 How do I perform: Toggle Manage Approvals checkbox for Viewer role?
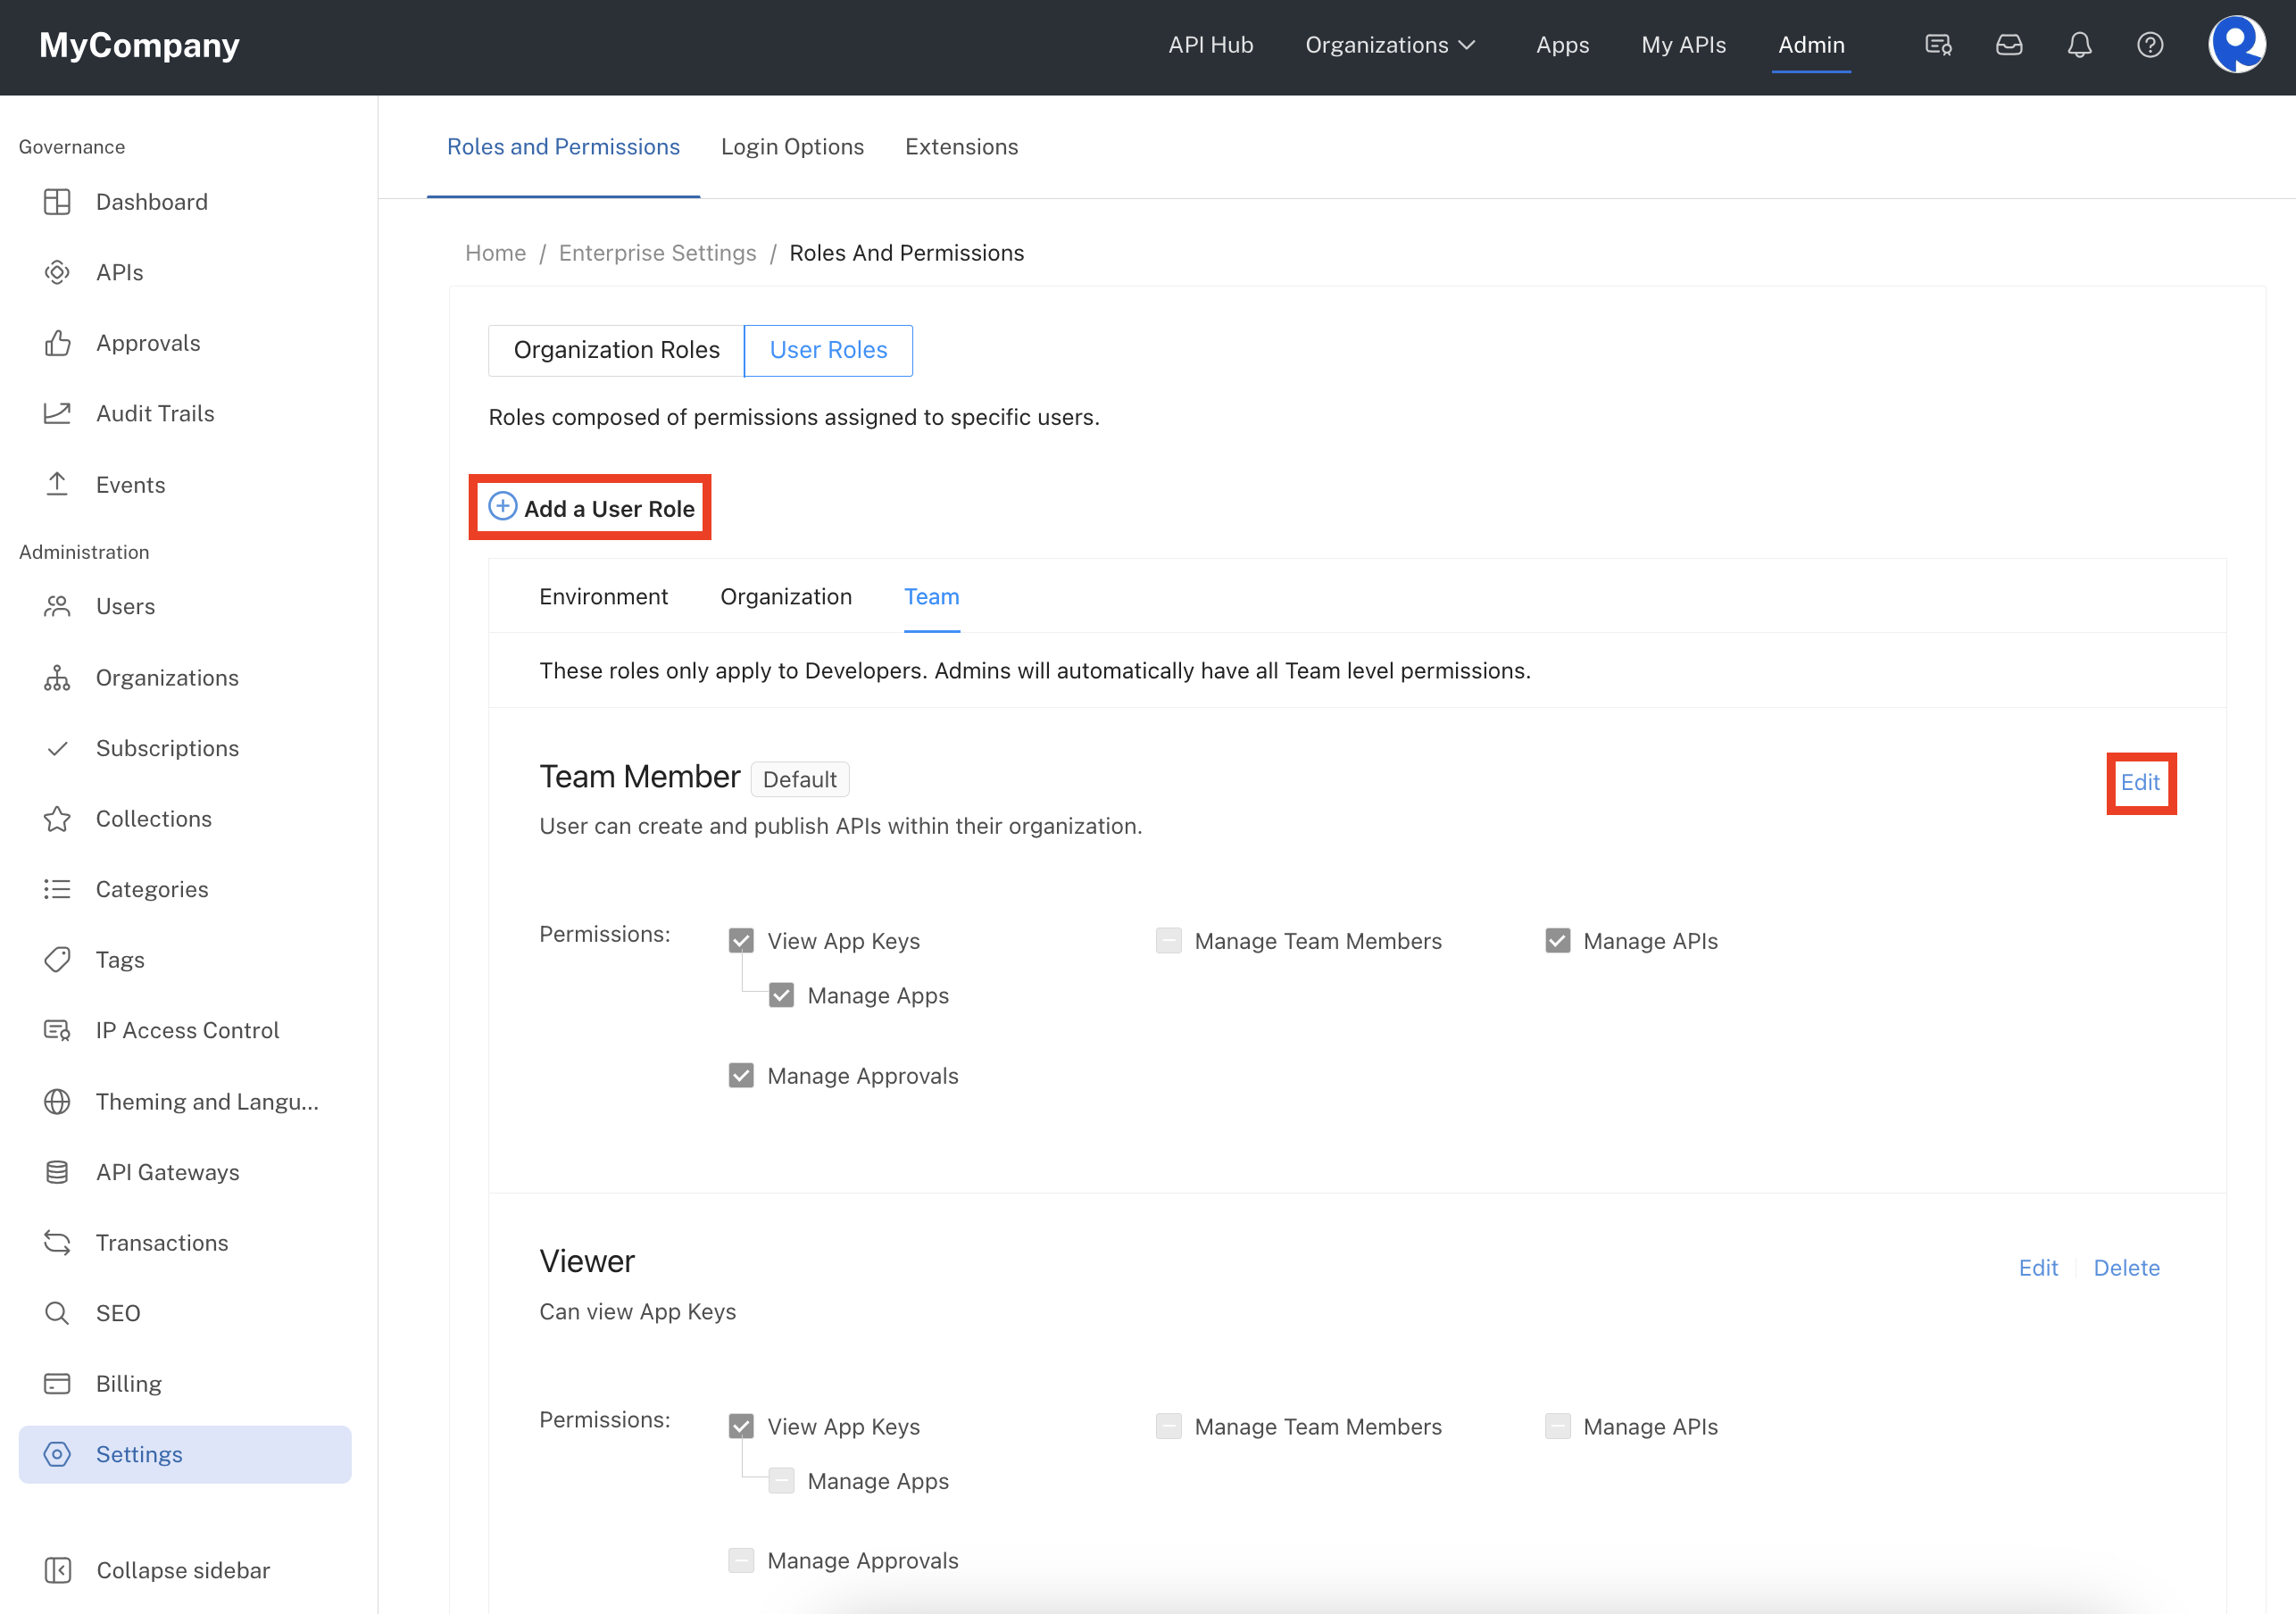pos(742,1560)
